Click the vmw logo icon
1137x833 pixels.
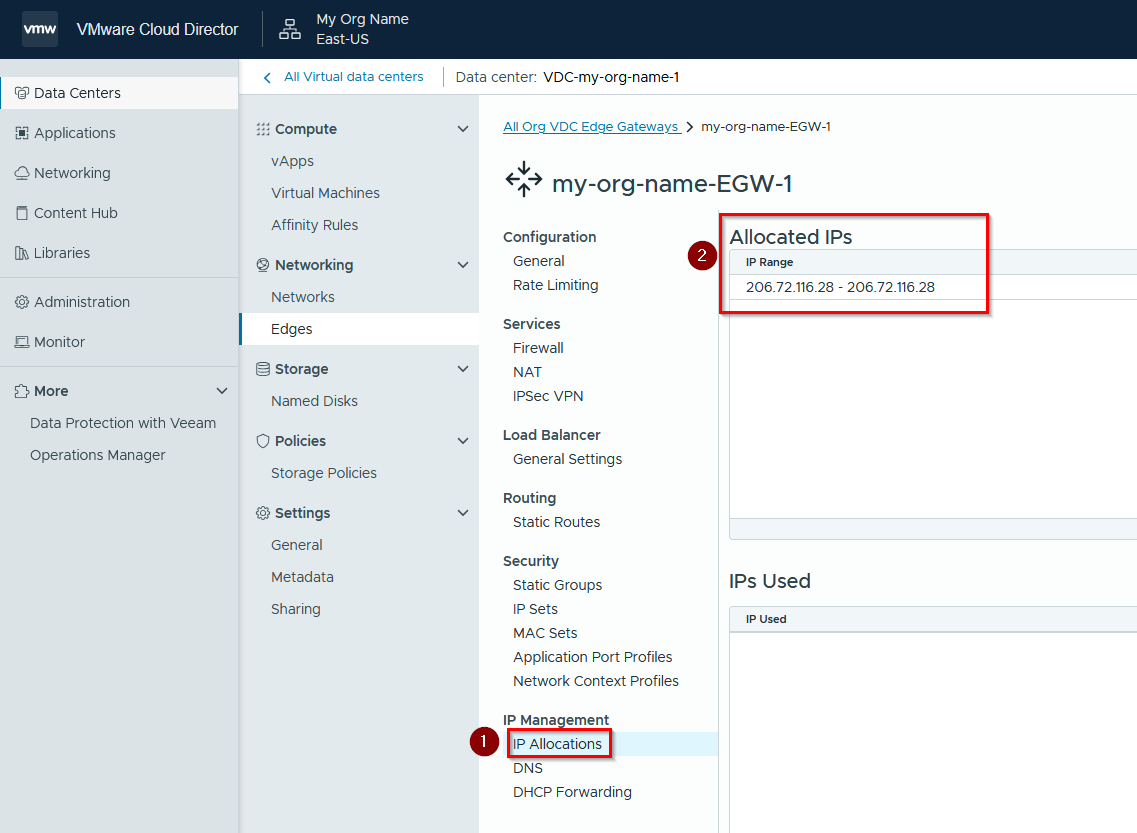click(40, 29)
